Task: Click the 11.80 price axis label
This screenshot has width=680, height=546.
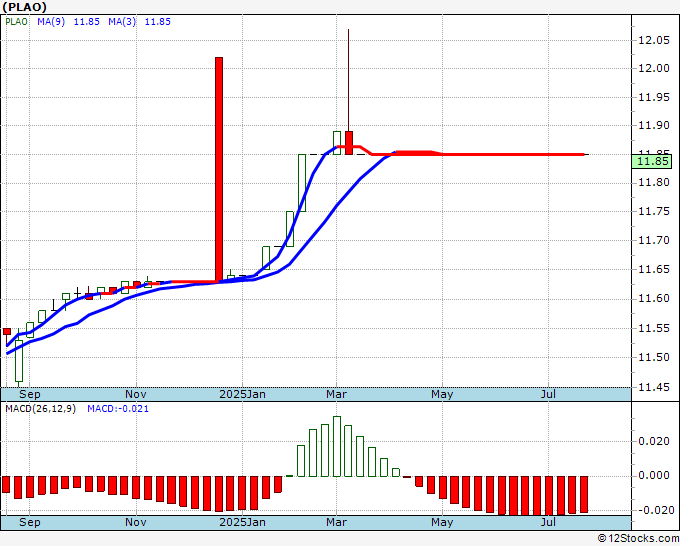Action: pos(654,183)
